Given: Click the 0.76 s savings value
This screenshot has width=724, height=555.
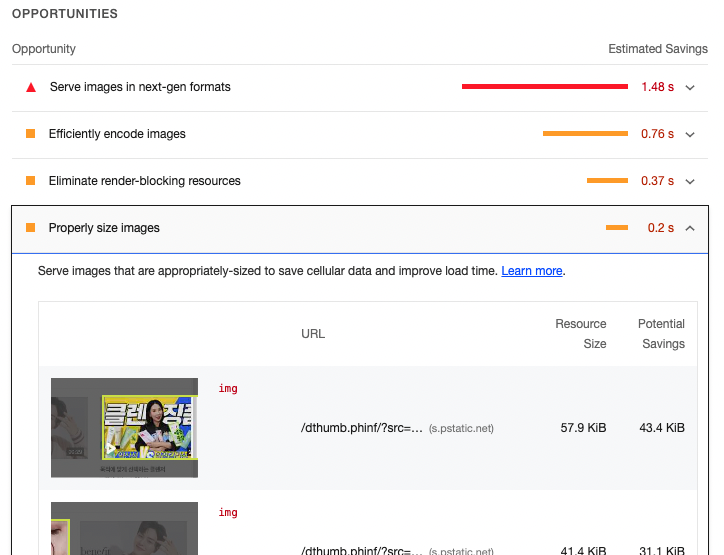Looking at the screenshot, I should point(658,134).
